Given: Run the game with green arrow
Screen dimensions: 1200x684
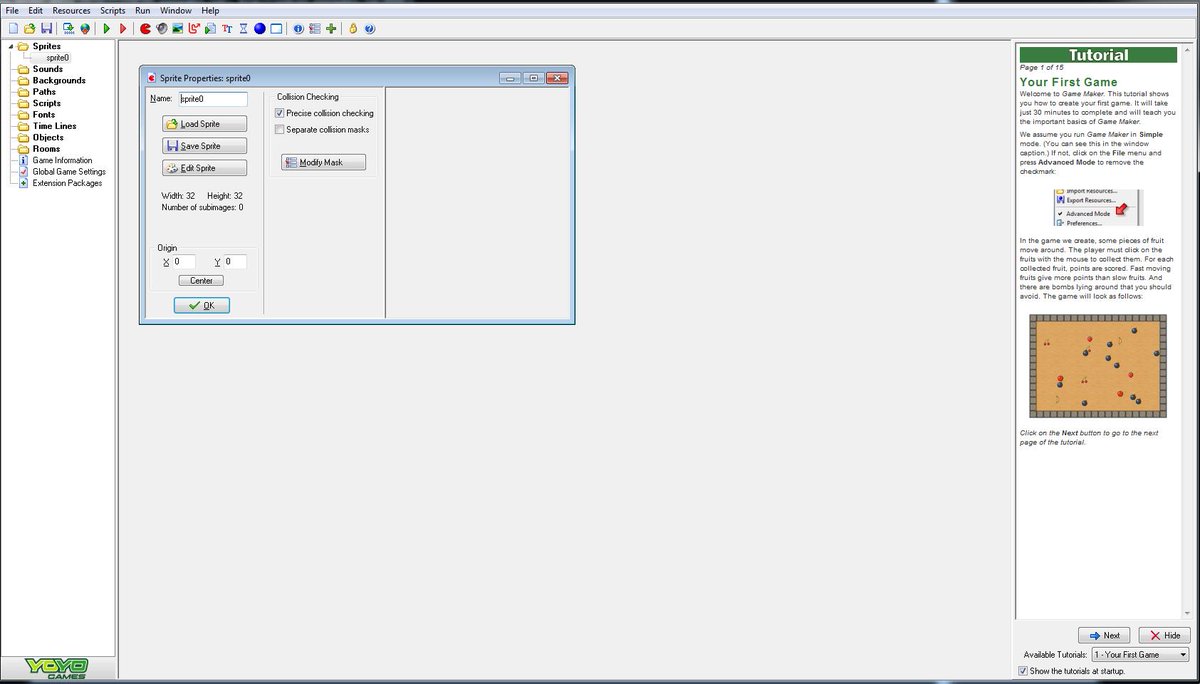Looking at the screenshot, I should [107, 29].
